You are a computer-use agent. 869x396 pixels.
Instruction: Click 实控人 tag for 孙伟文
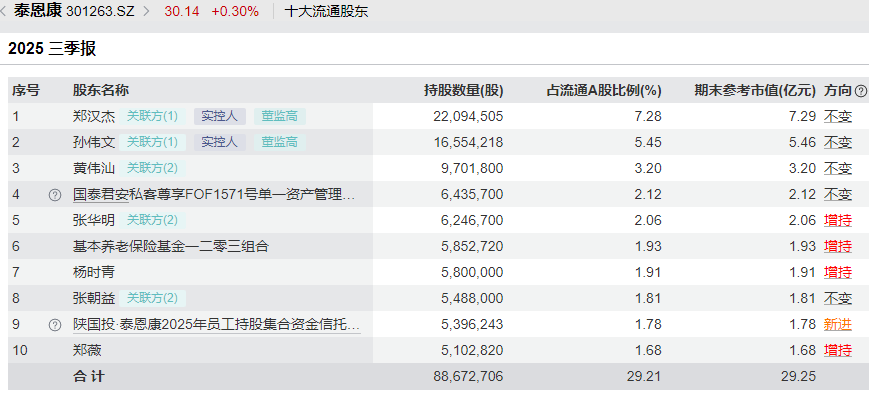(x=219, y=142)
